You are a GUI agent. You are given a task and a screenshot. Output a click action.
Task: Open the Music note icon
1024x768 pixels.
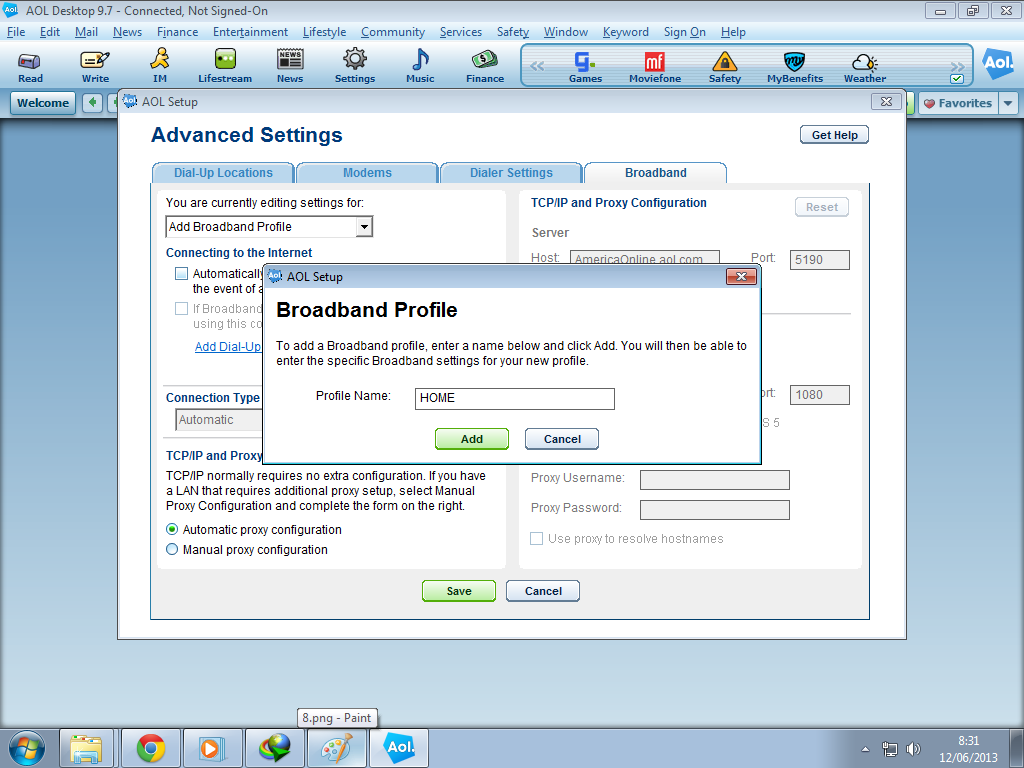tap(420, 67)
